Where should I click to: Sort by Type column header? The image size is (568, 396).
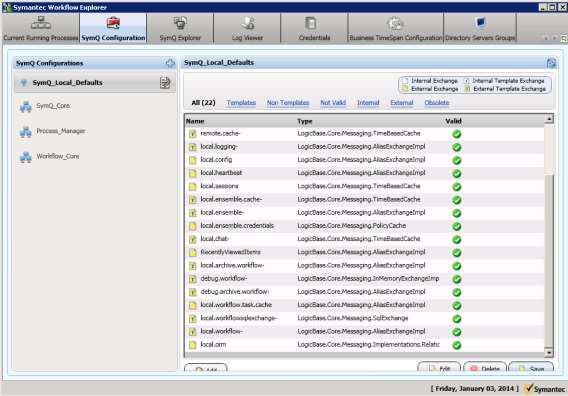tap(305, 121)
